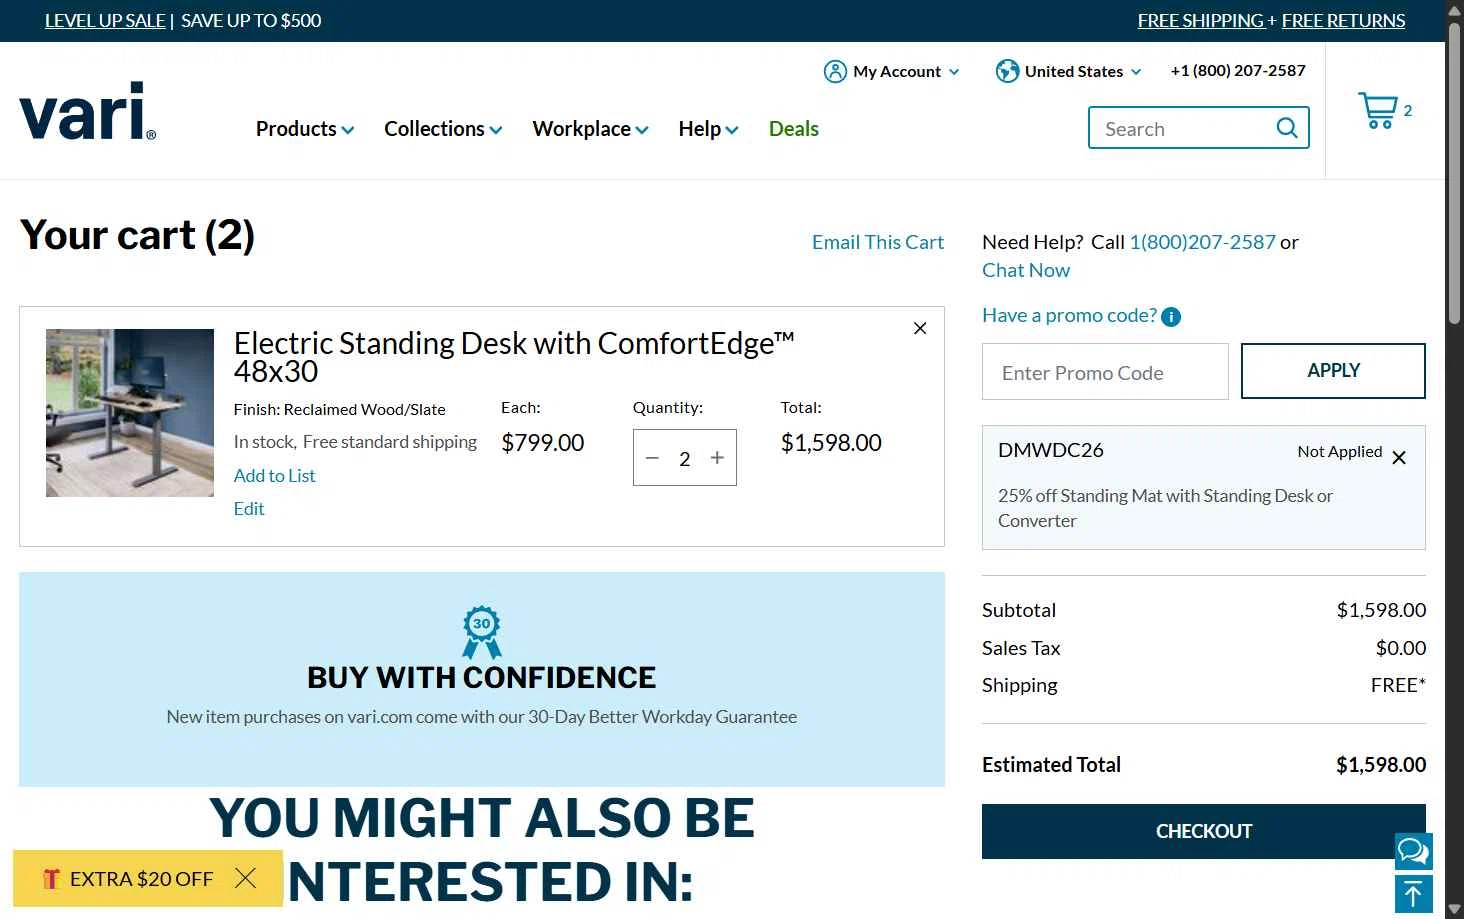Click Free Shipping link

click(1201, 21)
